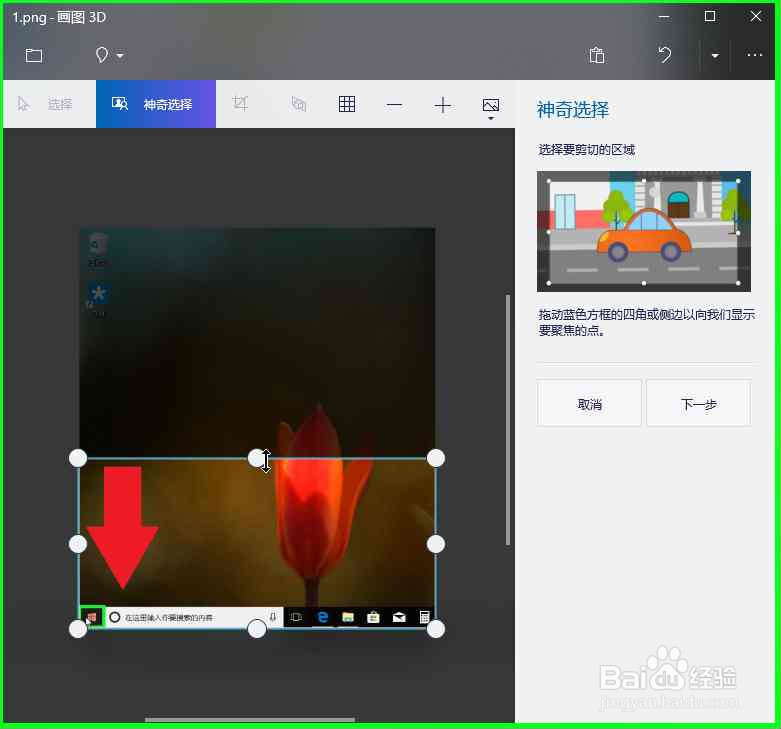The image size is (781, 729).
Task: Click the microphone icon in pictured search box
Action: click(x=272, y=617)
